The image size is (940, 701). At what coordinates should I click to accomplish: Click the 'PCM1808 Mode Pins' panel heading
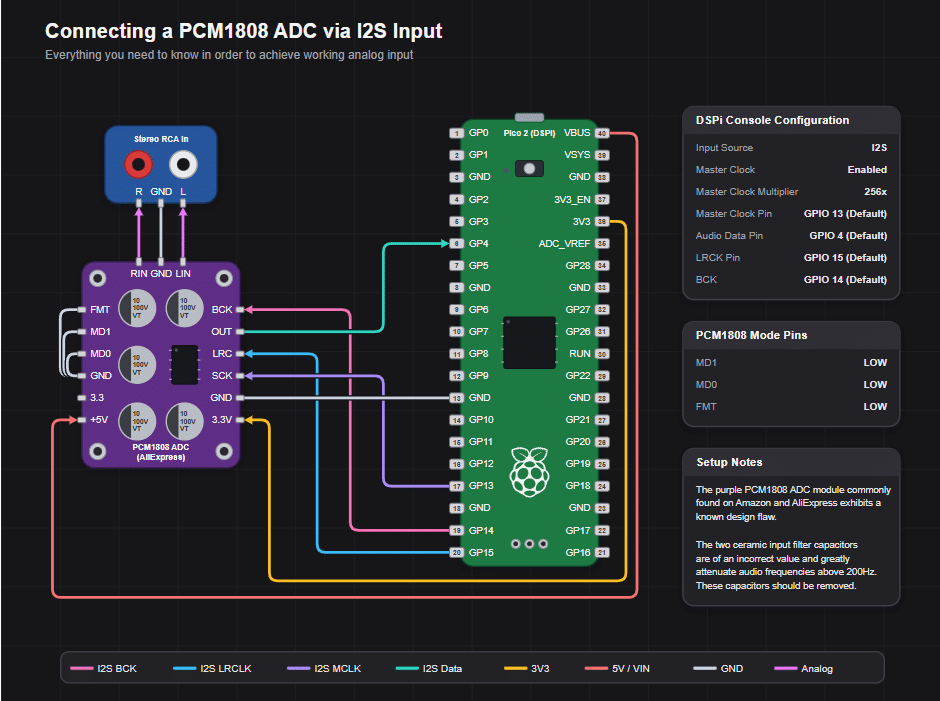[751, 335]
